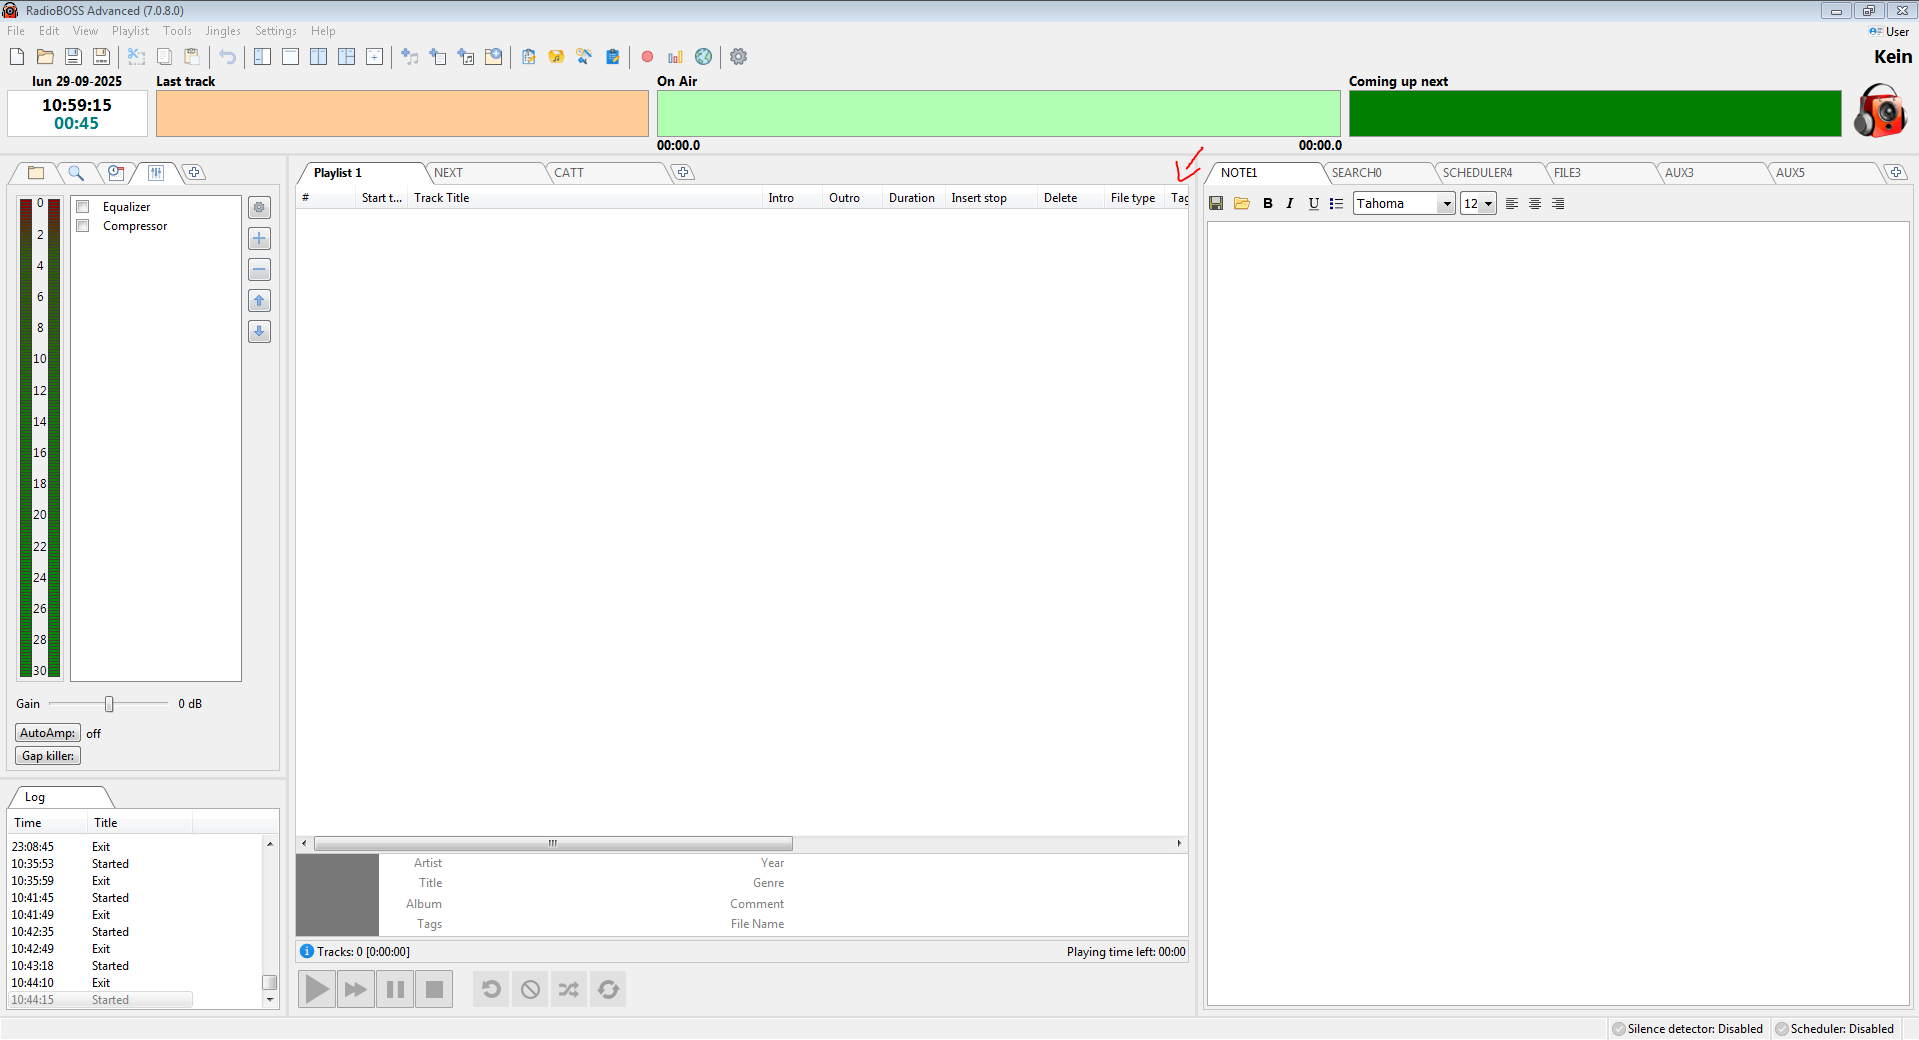1919x1040 pixels.
Task: Open the Tahoma font dropdown
Action: point(1446,204)
